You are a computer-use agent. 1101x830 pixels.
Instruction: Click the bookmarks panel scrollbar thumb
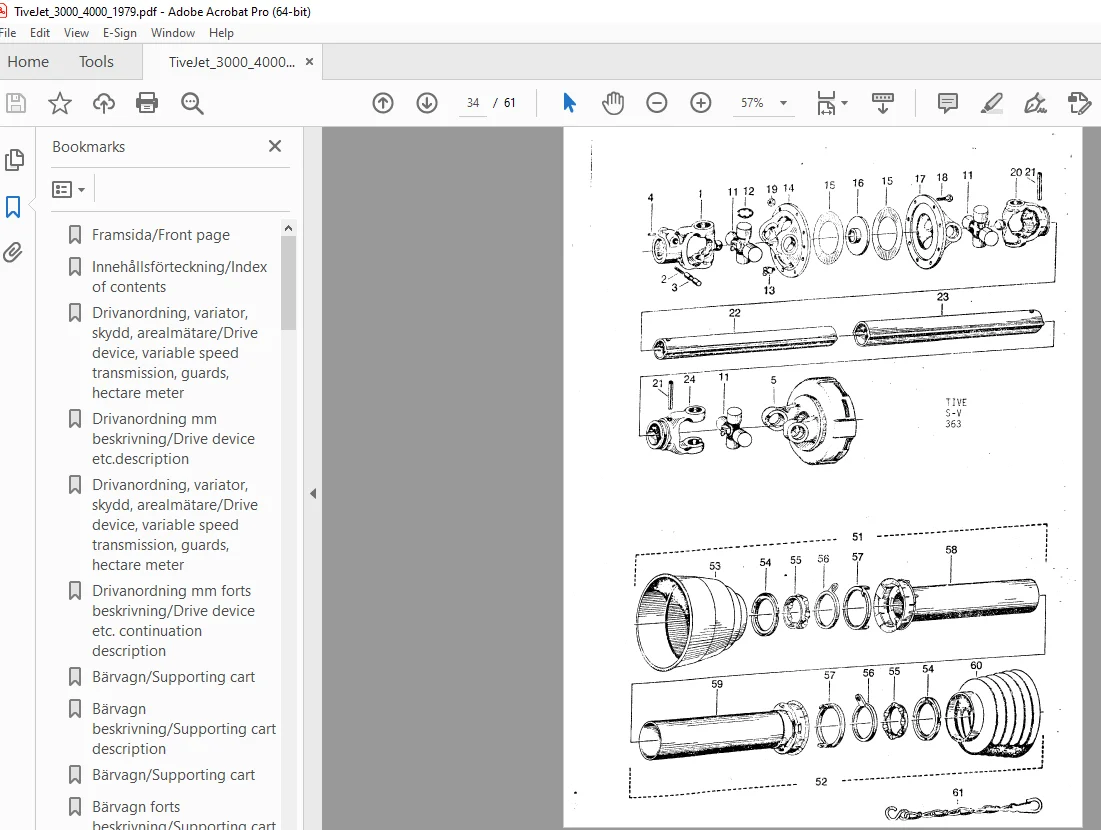(288, 282)
